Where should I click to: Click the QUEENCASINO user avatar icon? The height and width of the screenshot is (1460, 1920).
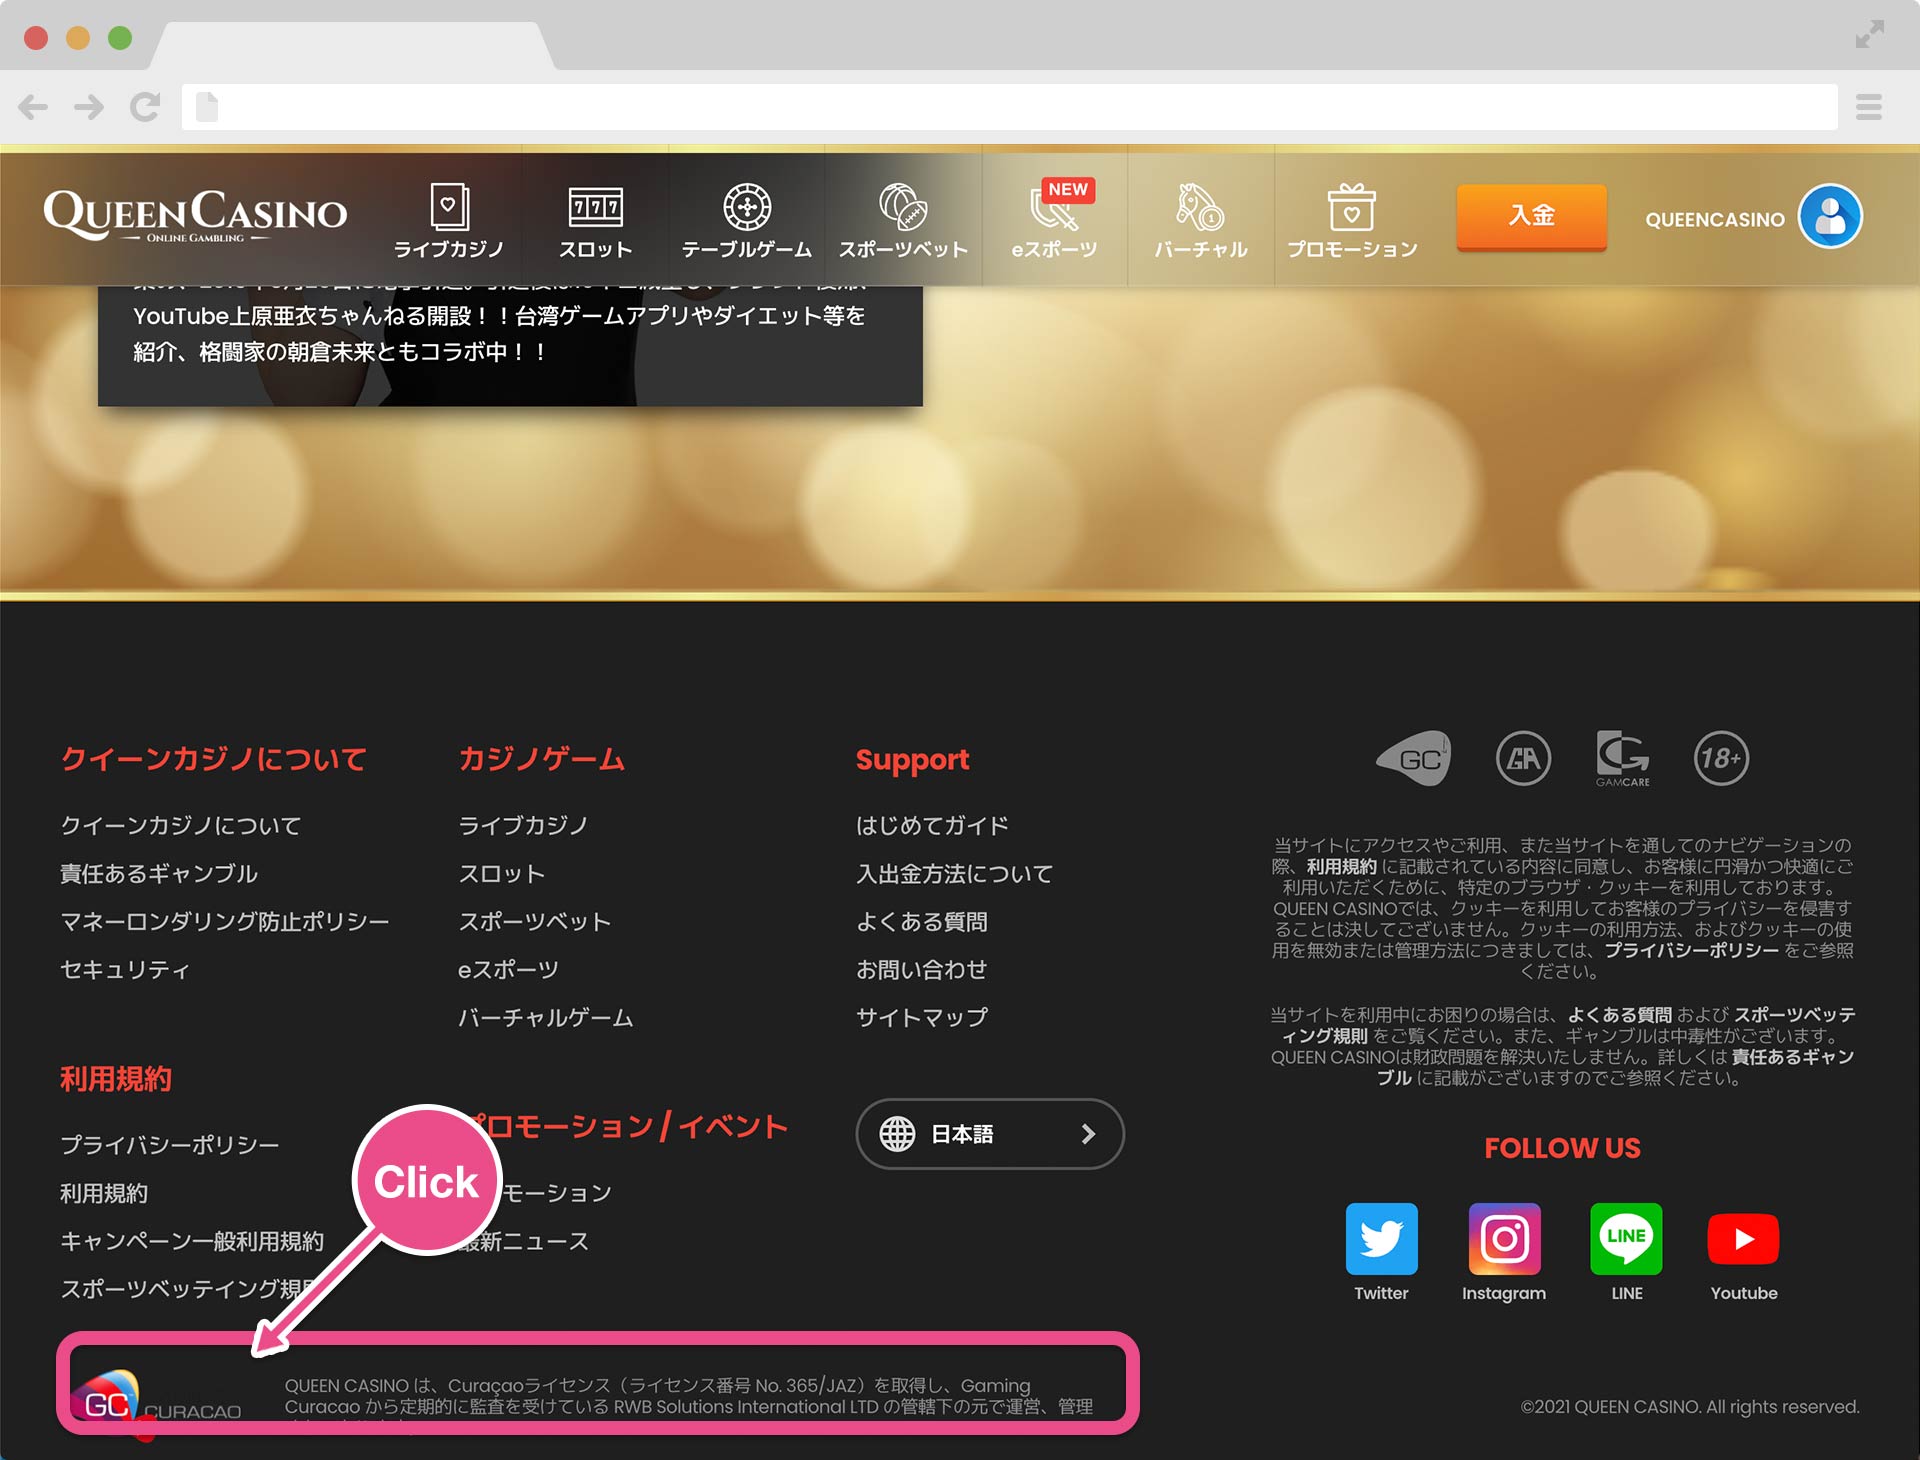1830,216
